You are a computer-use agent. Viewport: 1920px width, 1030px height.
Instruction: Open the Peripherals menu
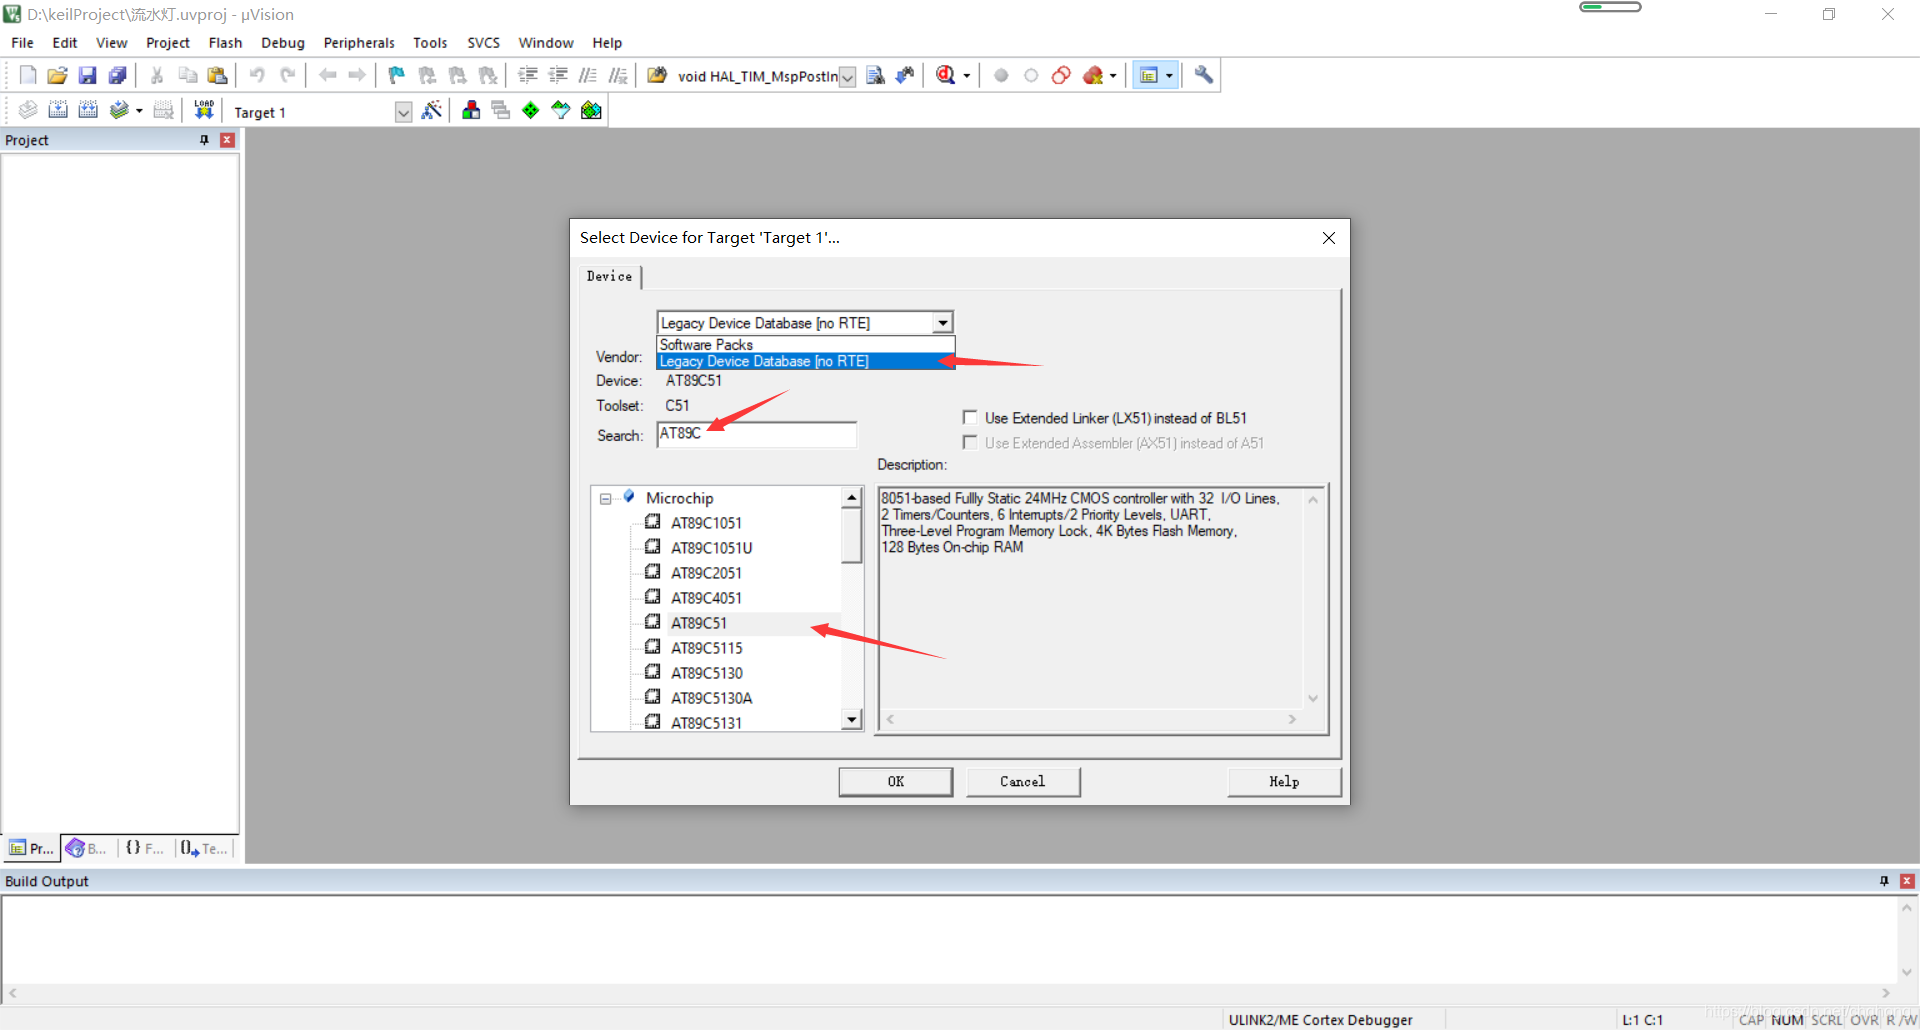[x=359, y=43]
